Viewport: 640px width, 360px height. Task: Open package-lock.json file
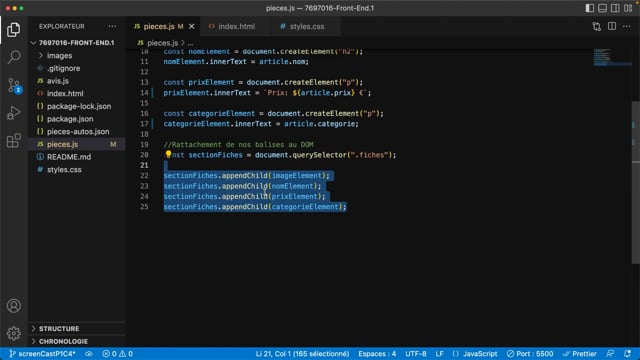(x=77, y=106)
